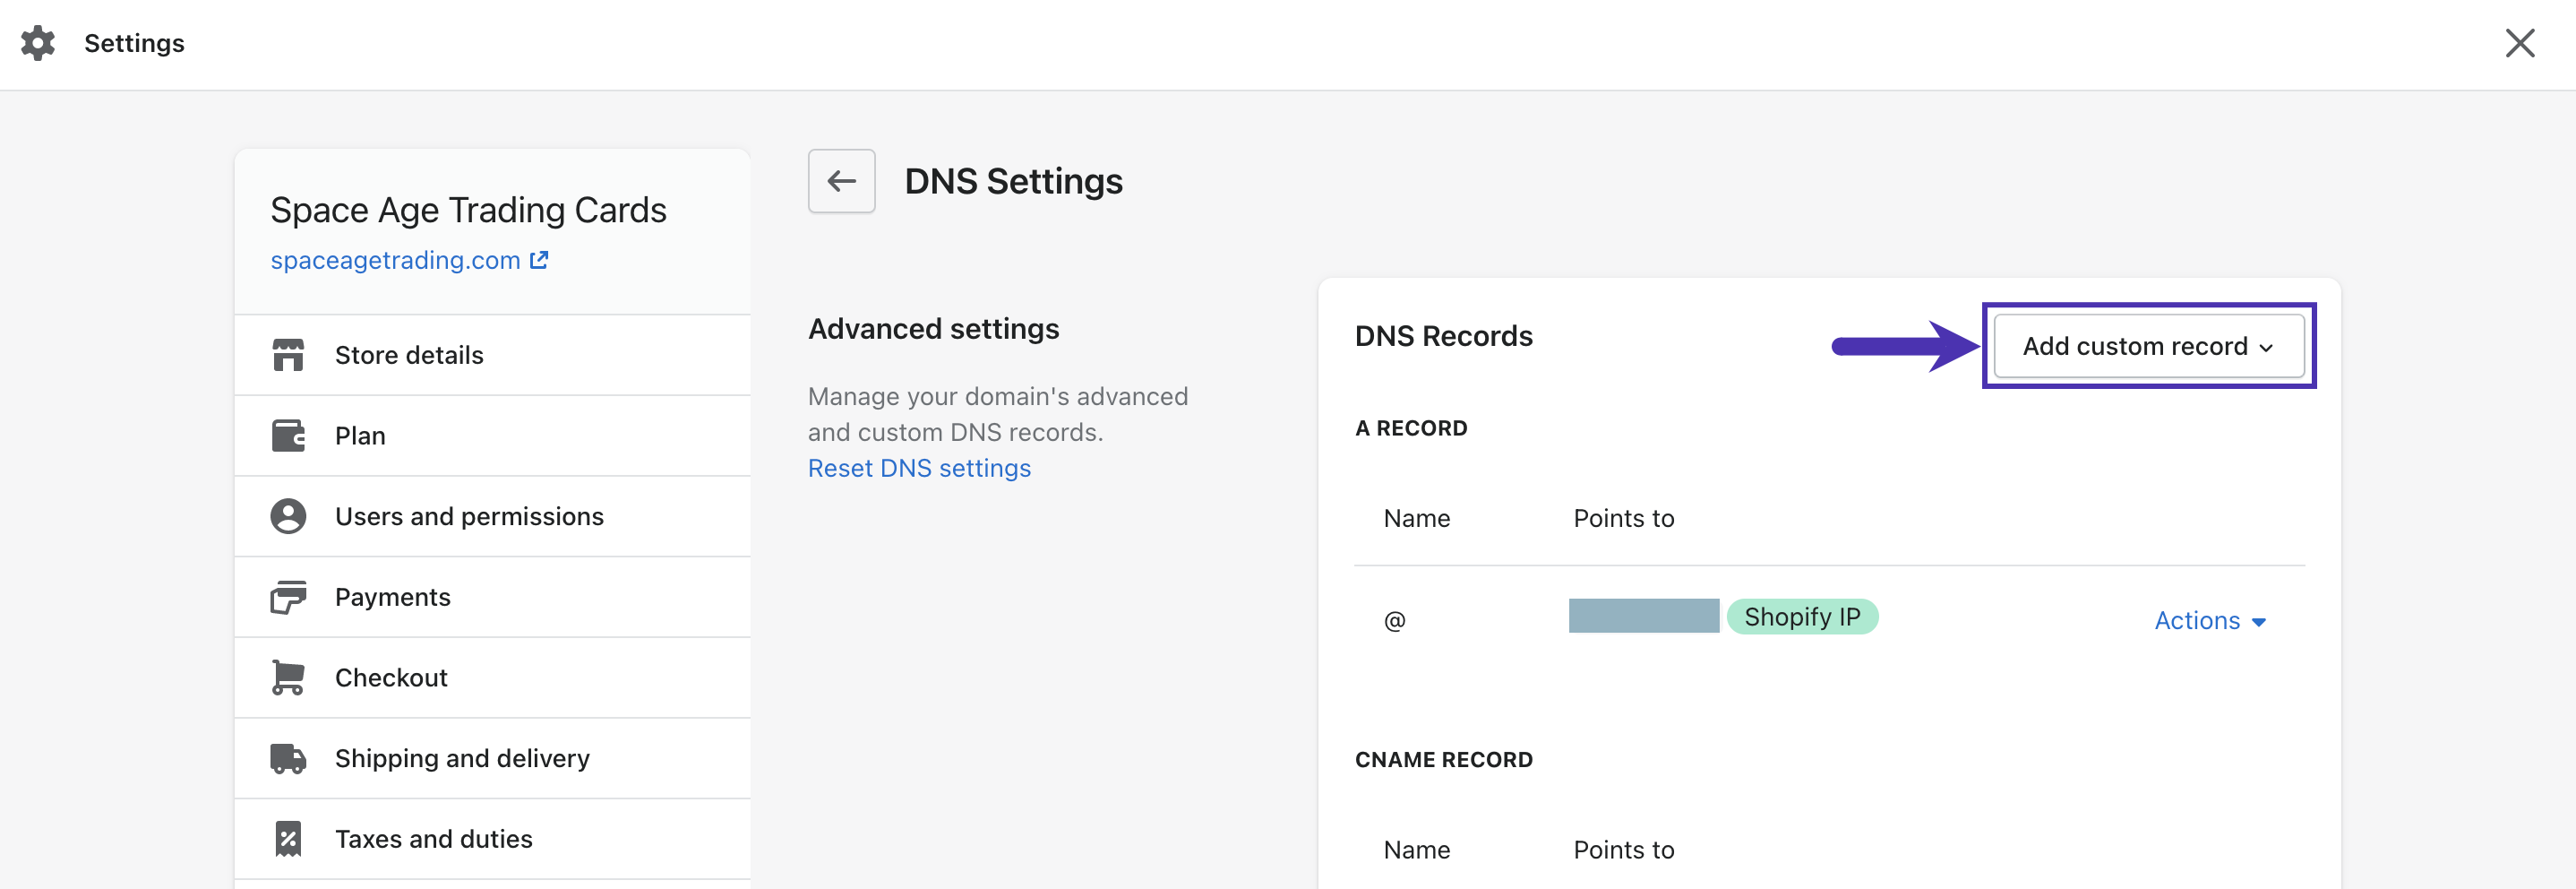
Task: Open the spaceagetrading.com store link
Action: click(395, 260)
